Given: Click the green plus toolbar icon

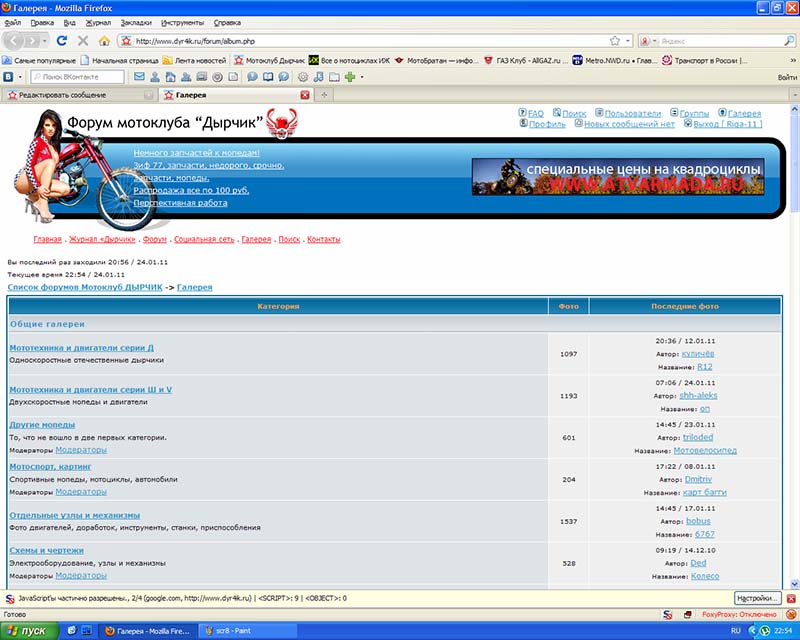Looking at the screenshot, I should (x=350, y=77).
